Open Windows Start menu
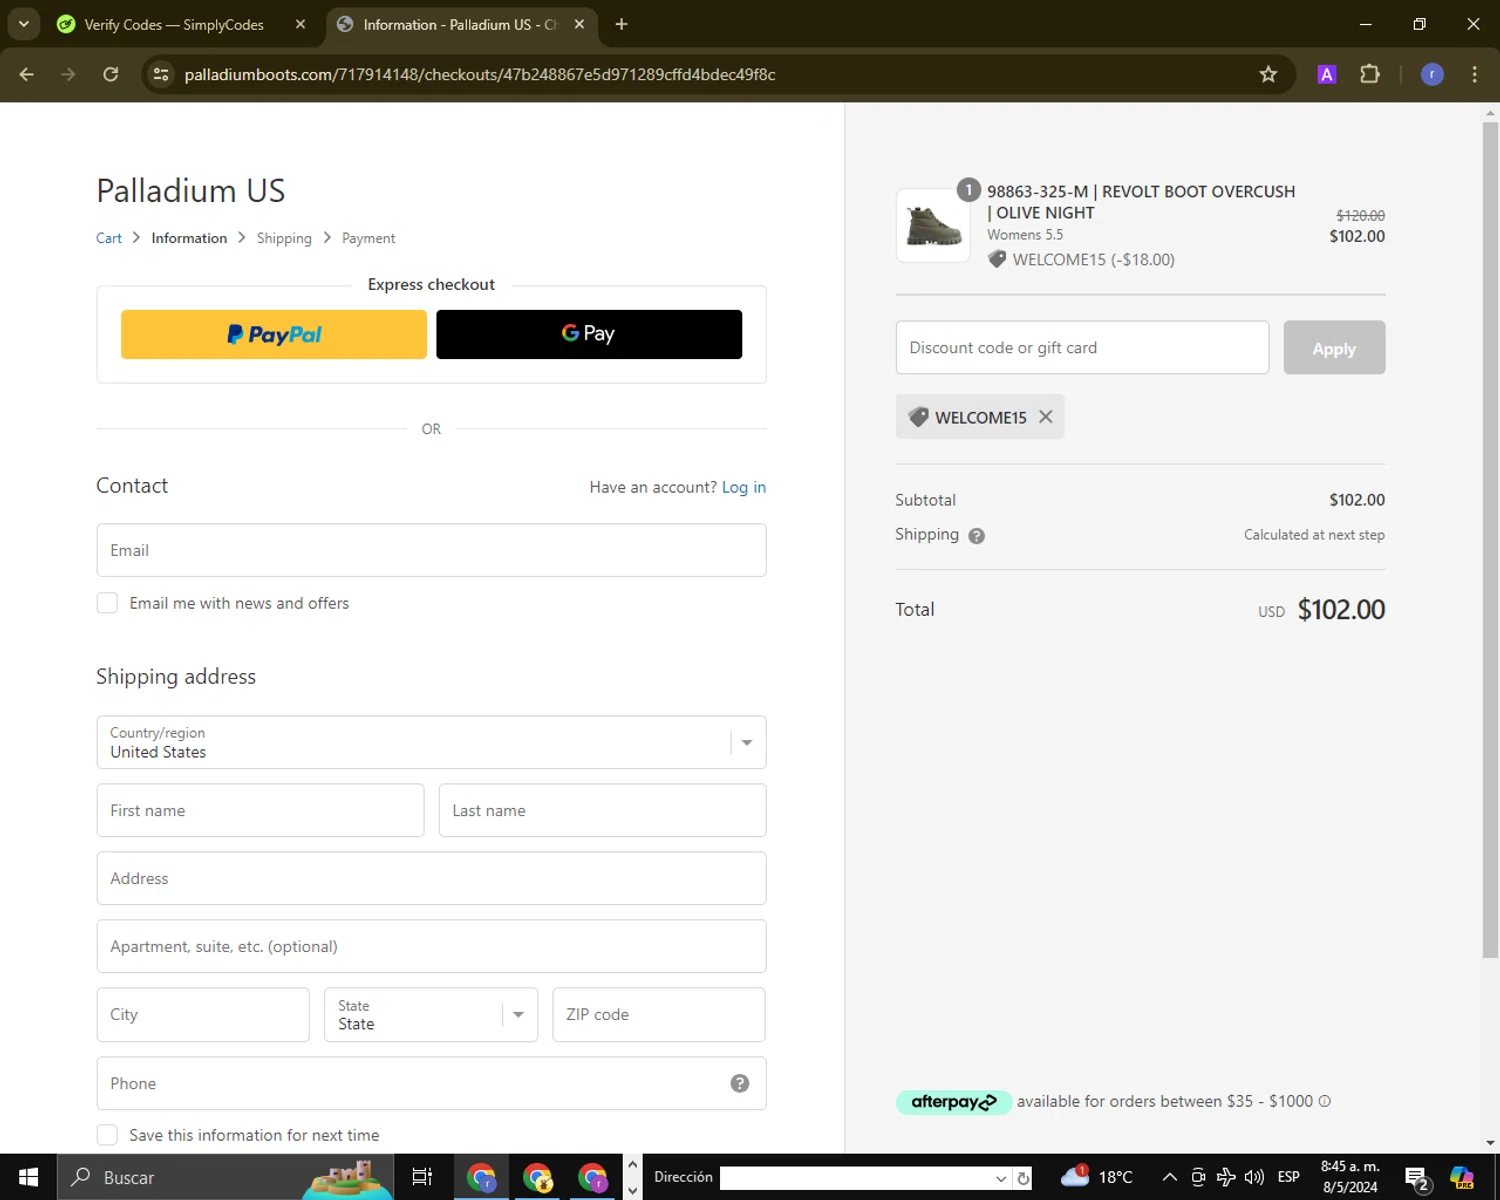The height and width of the screenshot is (1200, 1500). coord(28,1177)
